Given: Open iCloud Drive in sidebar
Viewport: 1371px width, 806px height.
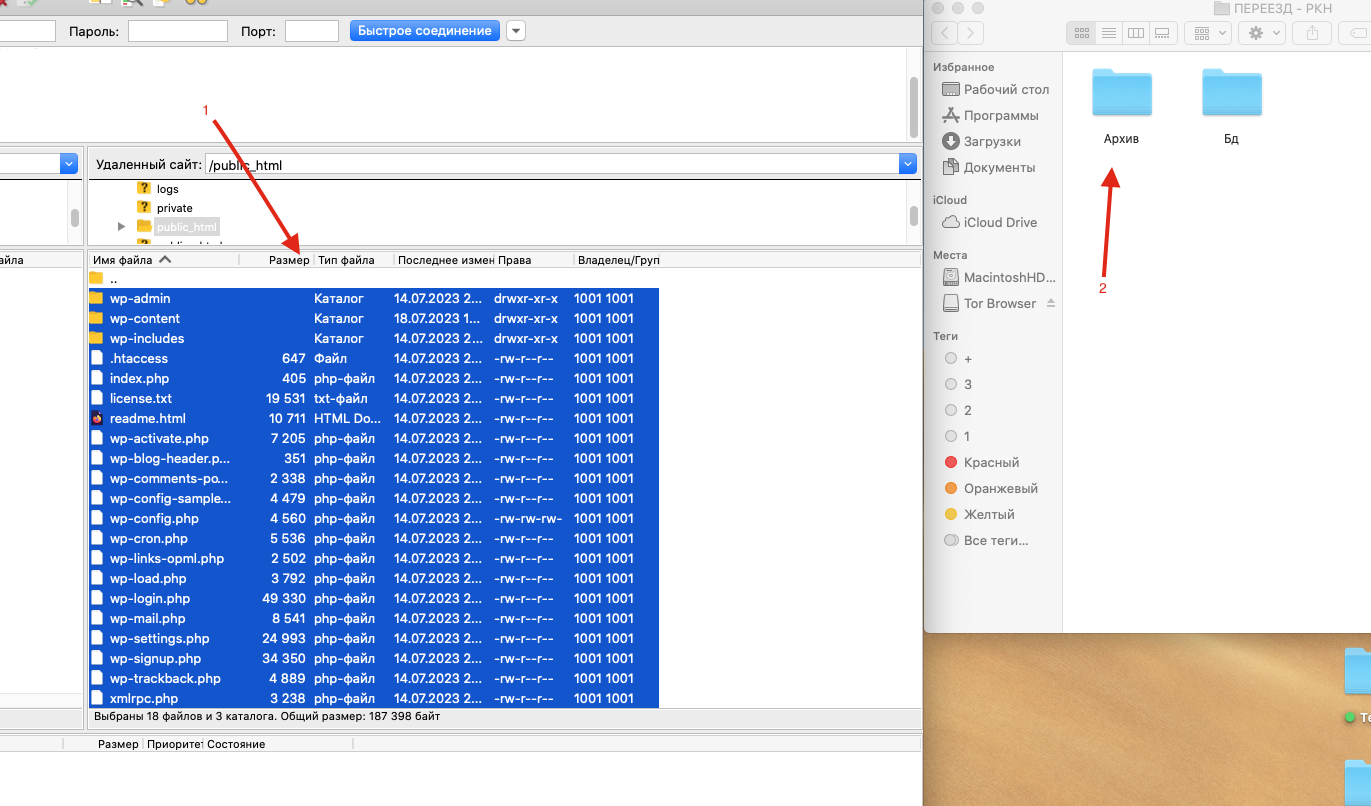Looking at the screenshot, I should (x=989, y=222).
